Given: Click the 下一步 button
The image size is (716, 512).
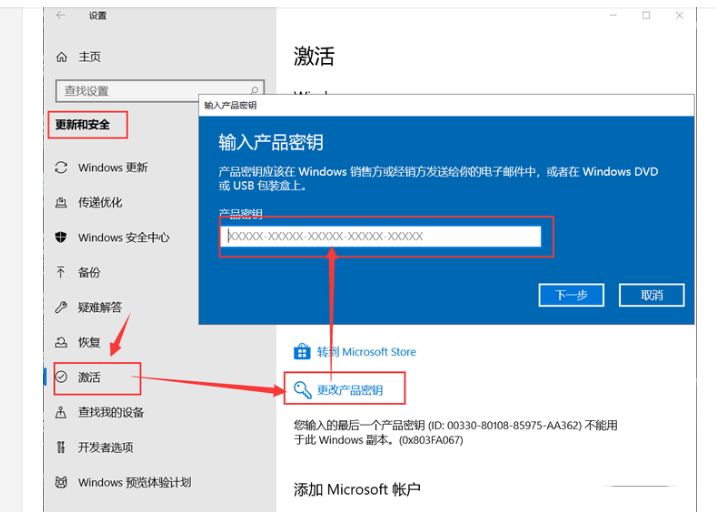Looking at the screenshot, I should pyautogui.click(x=571, y=295).
